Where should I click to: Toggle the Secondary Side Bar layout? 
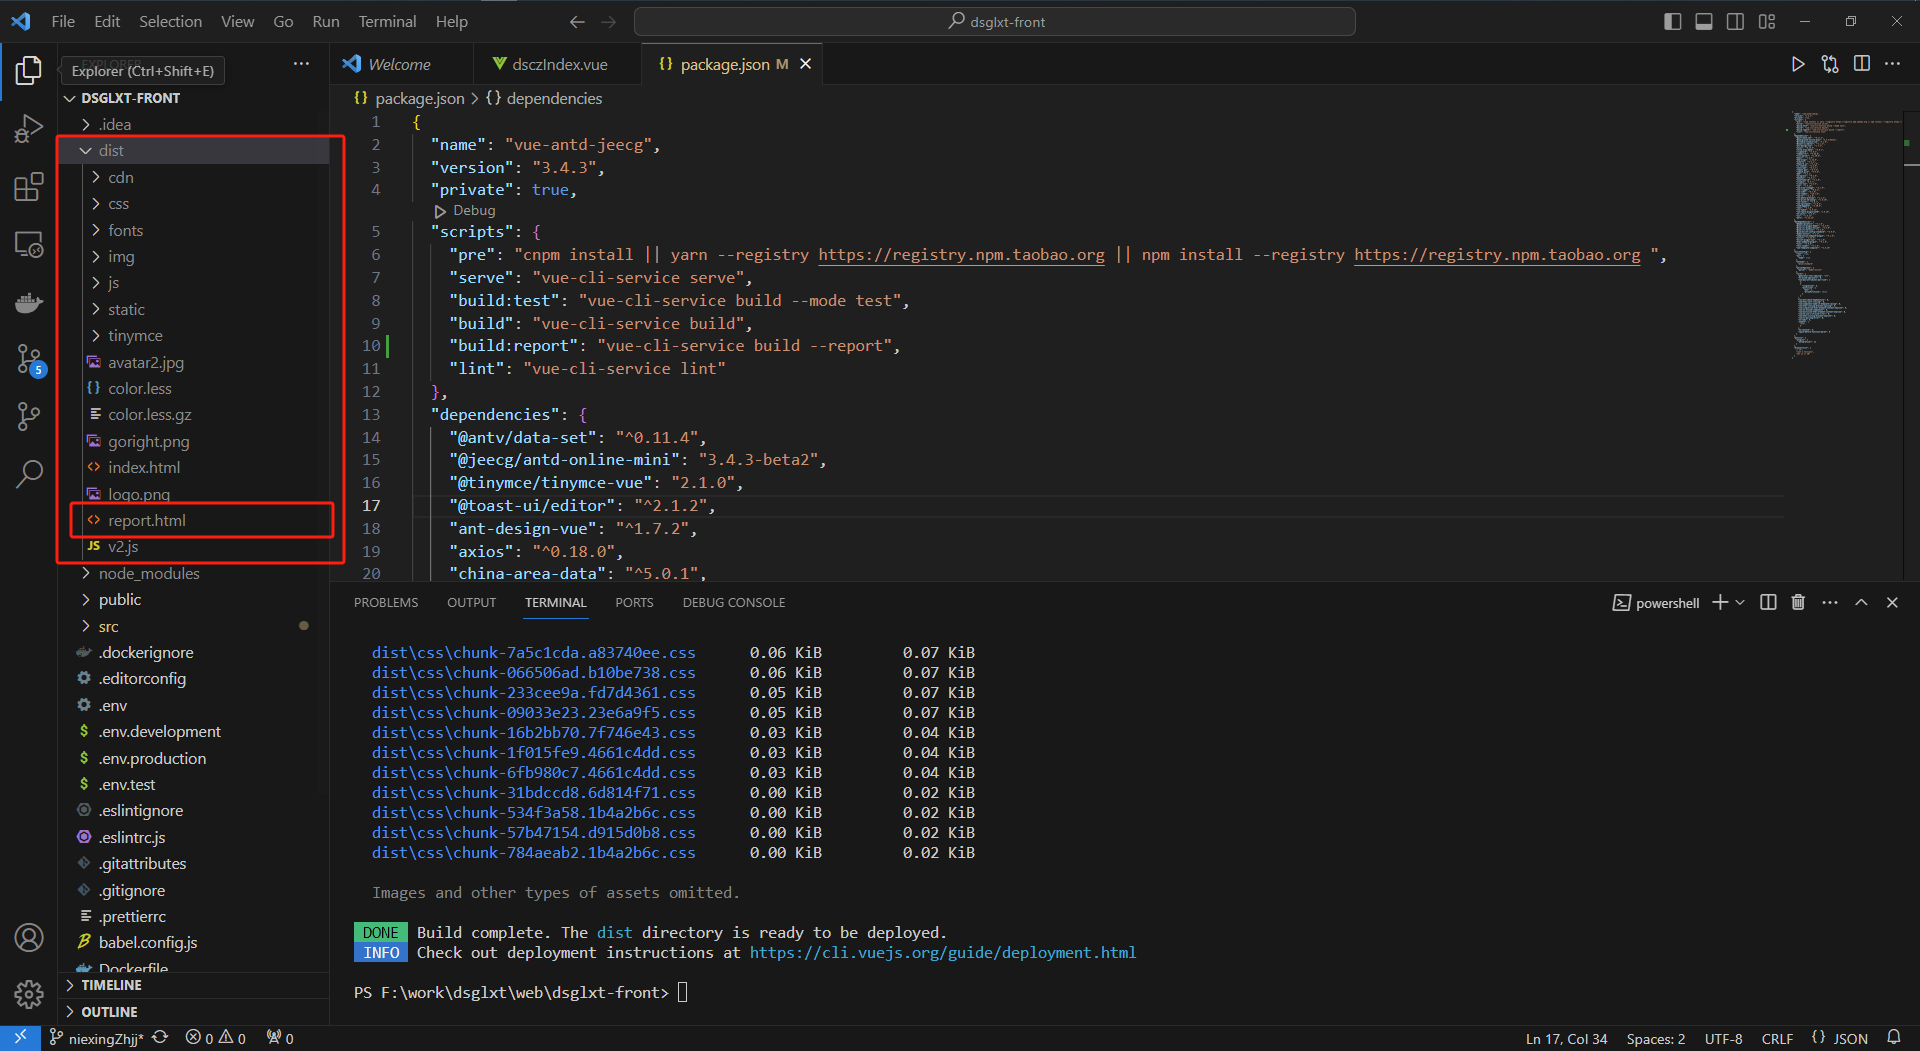click(1736, 22)
